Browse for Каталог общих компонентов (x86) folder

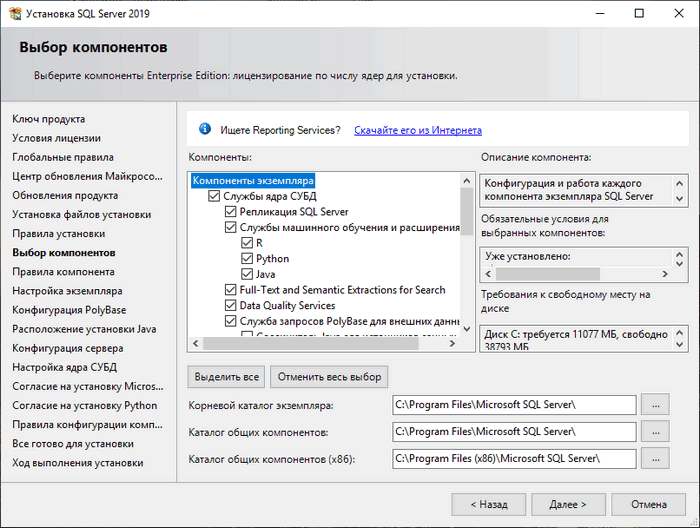(x=655, y=458)
